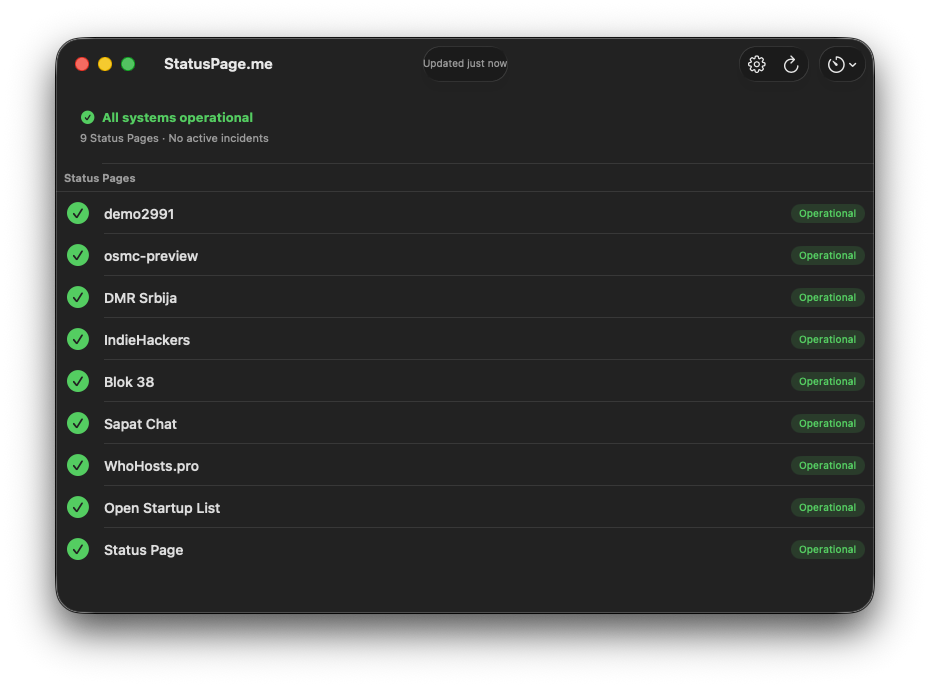Viewport: 930px width, 687px height.
Task: Open the Blok 38 entry
Action: click(465, 381)
